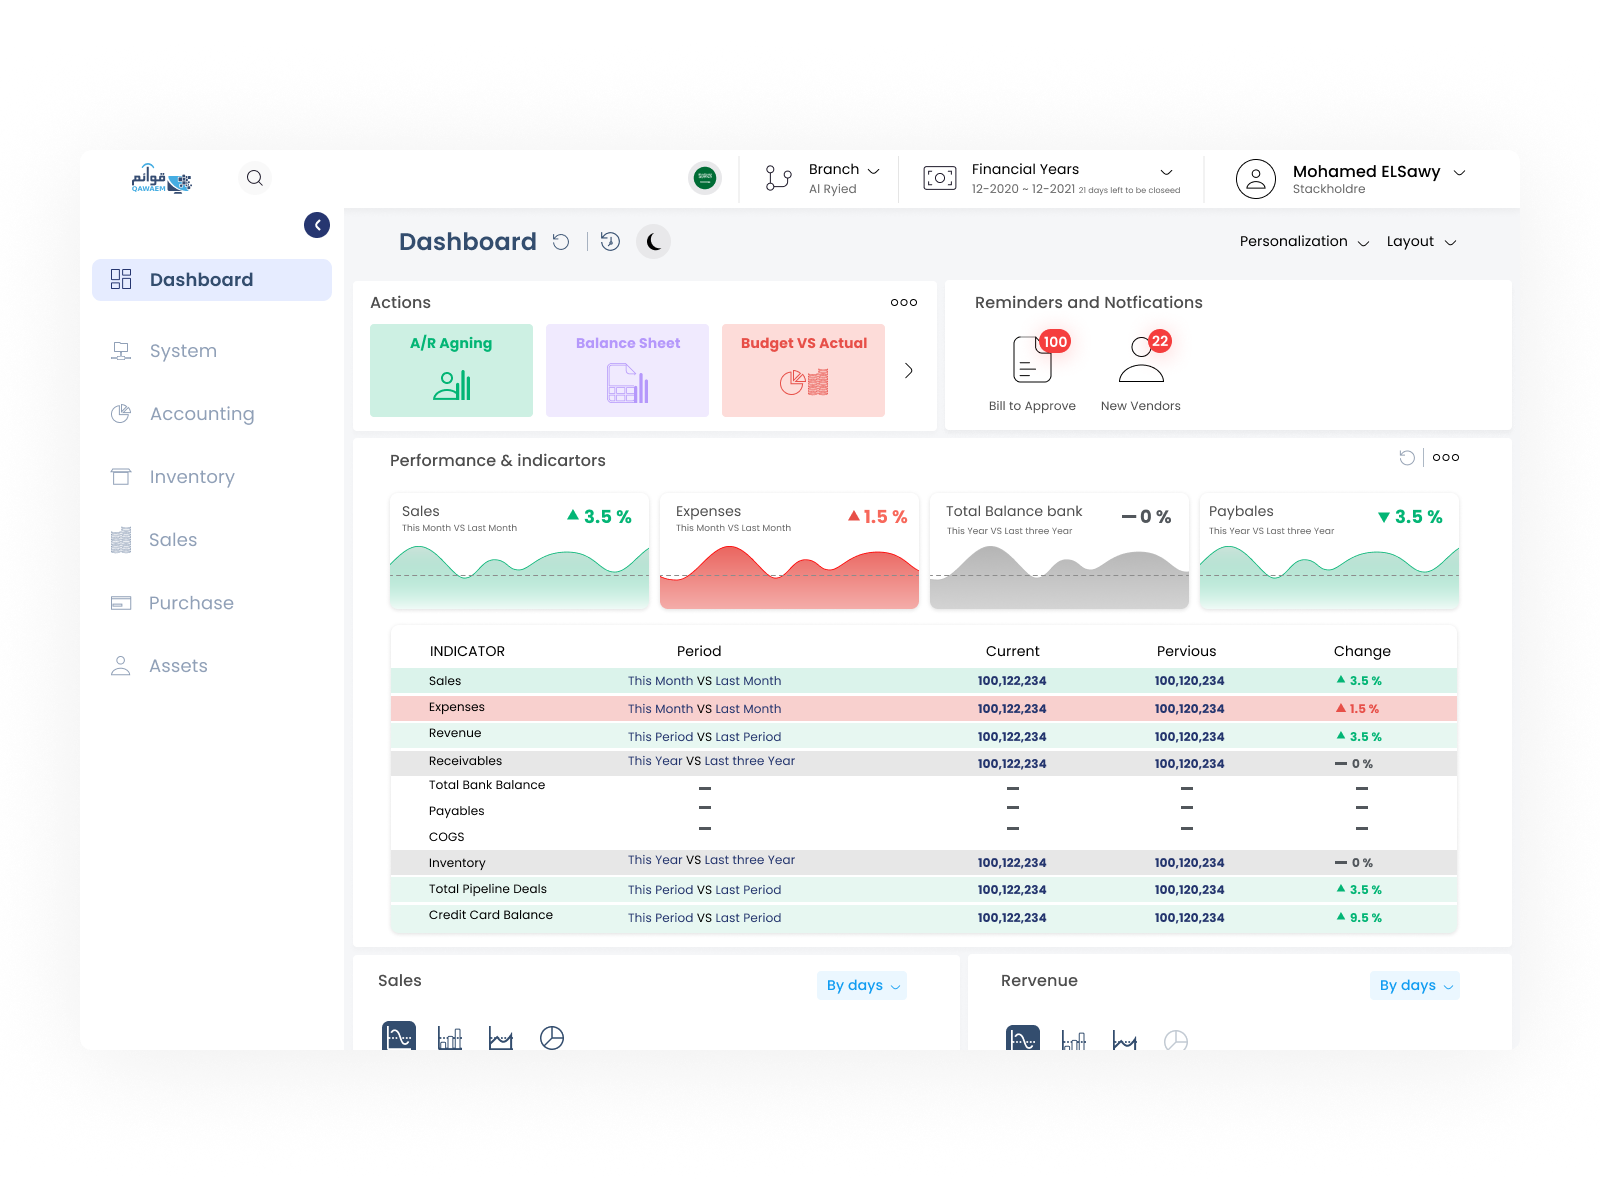The height and width of the screenshot is (1200, 1600).
Task: Open the By days dropdown for Sales
Action: [861, 985]
